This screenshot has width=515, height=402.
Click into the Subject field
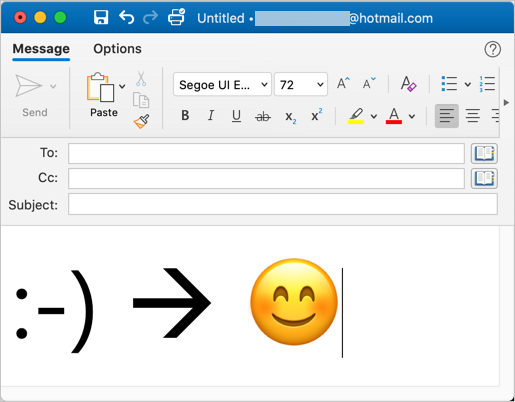coord(283,204)
